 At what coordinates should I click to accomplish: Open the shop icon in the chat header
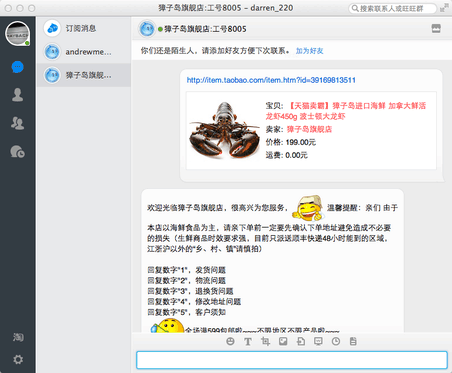(436, 29)
